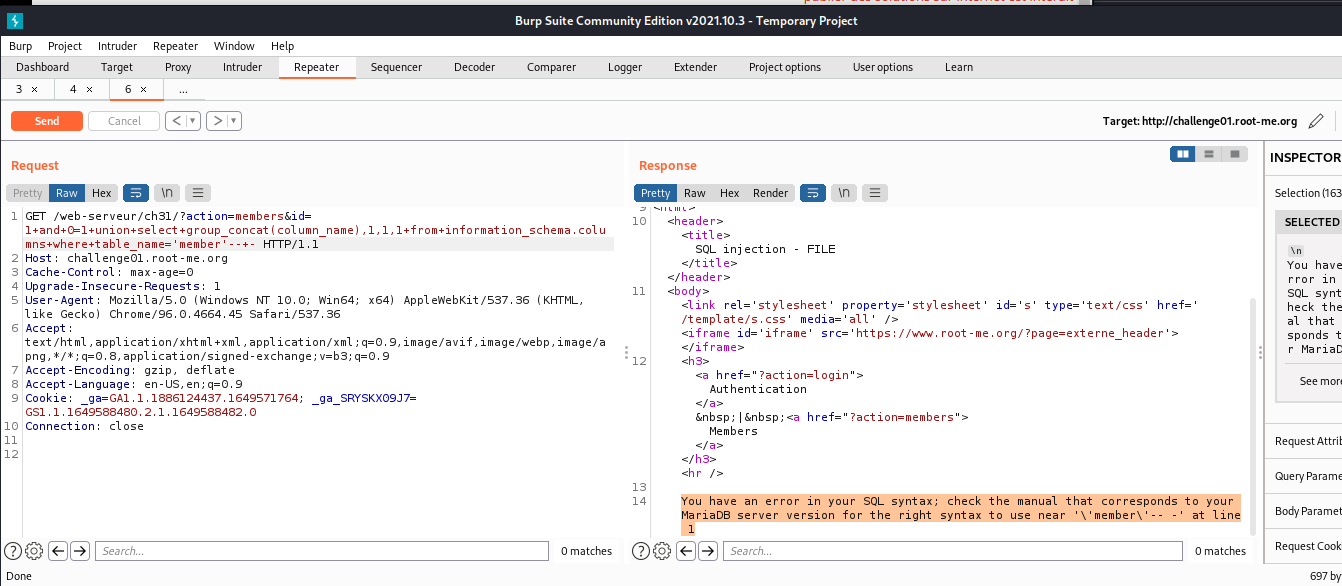Switch to the Decoder tab
The width and height of the screenshot is (1342, 586).
click(474, 67)
